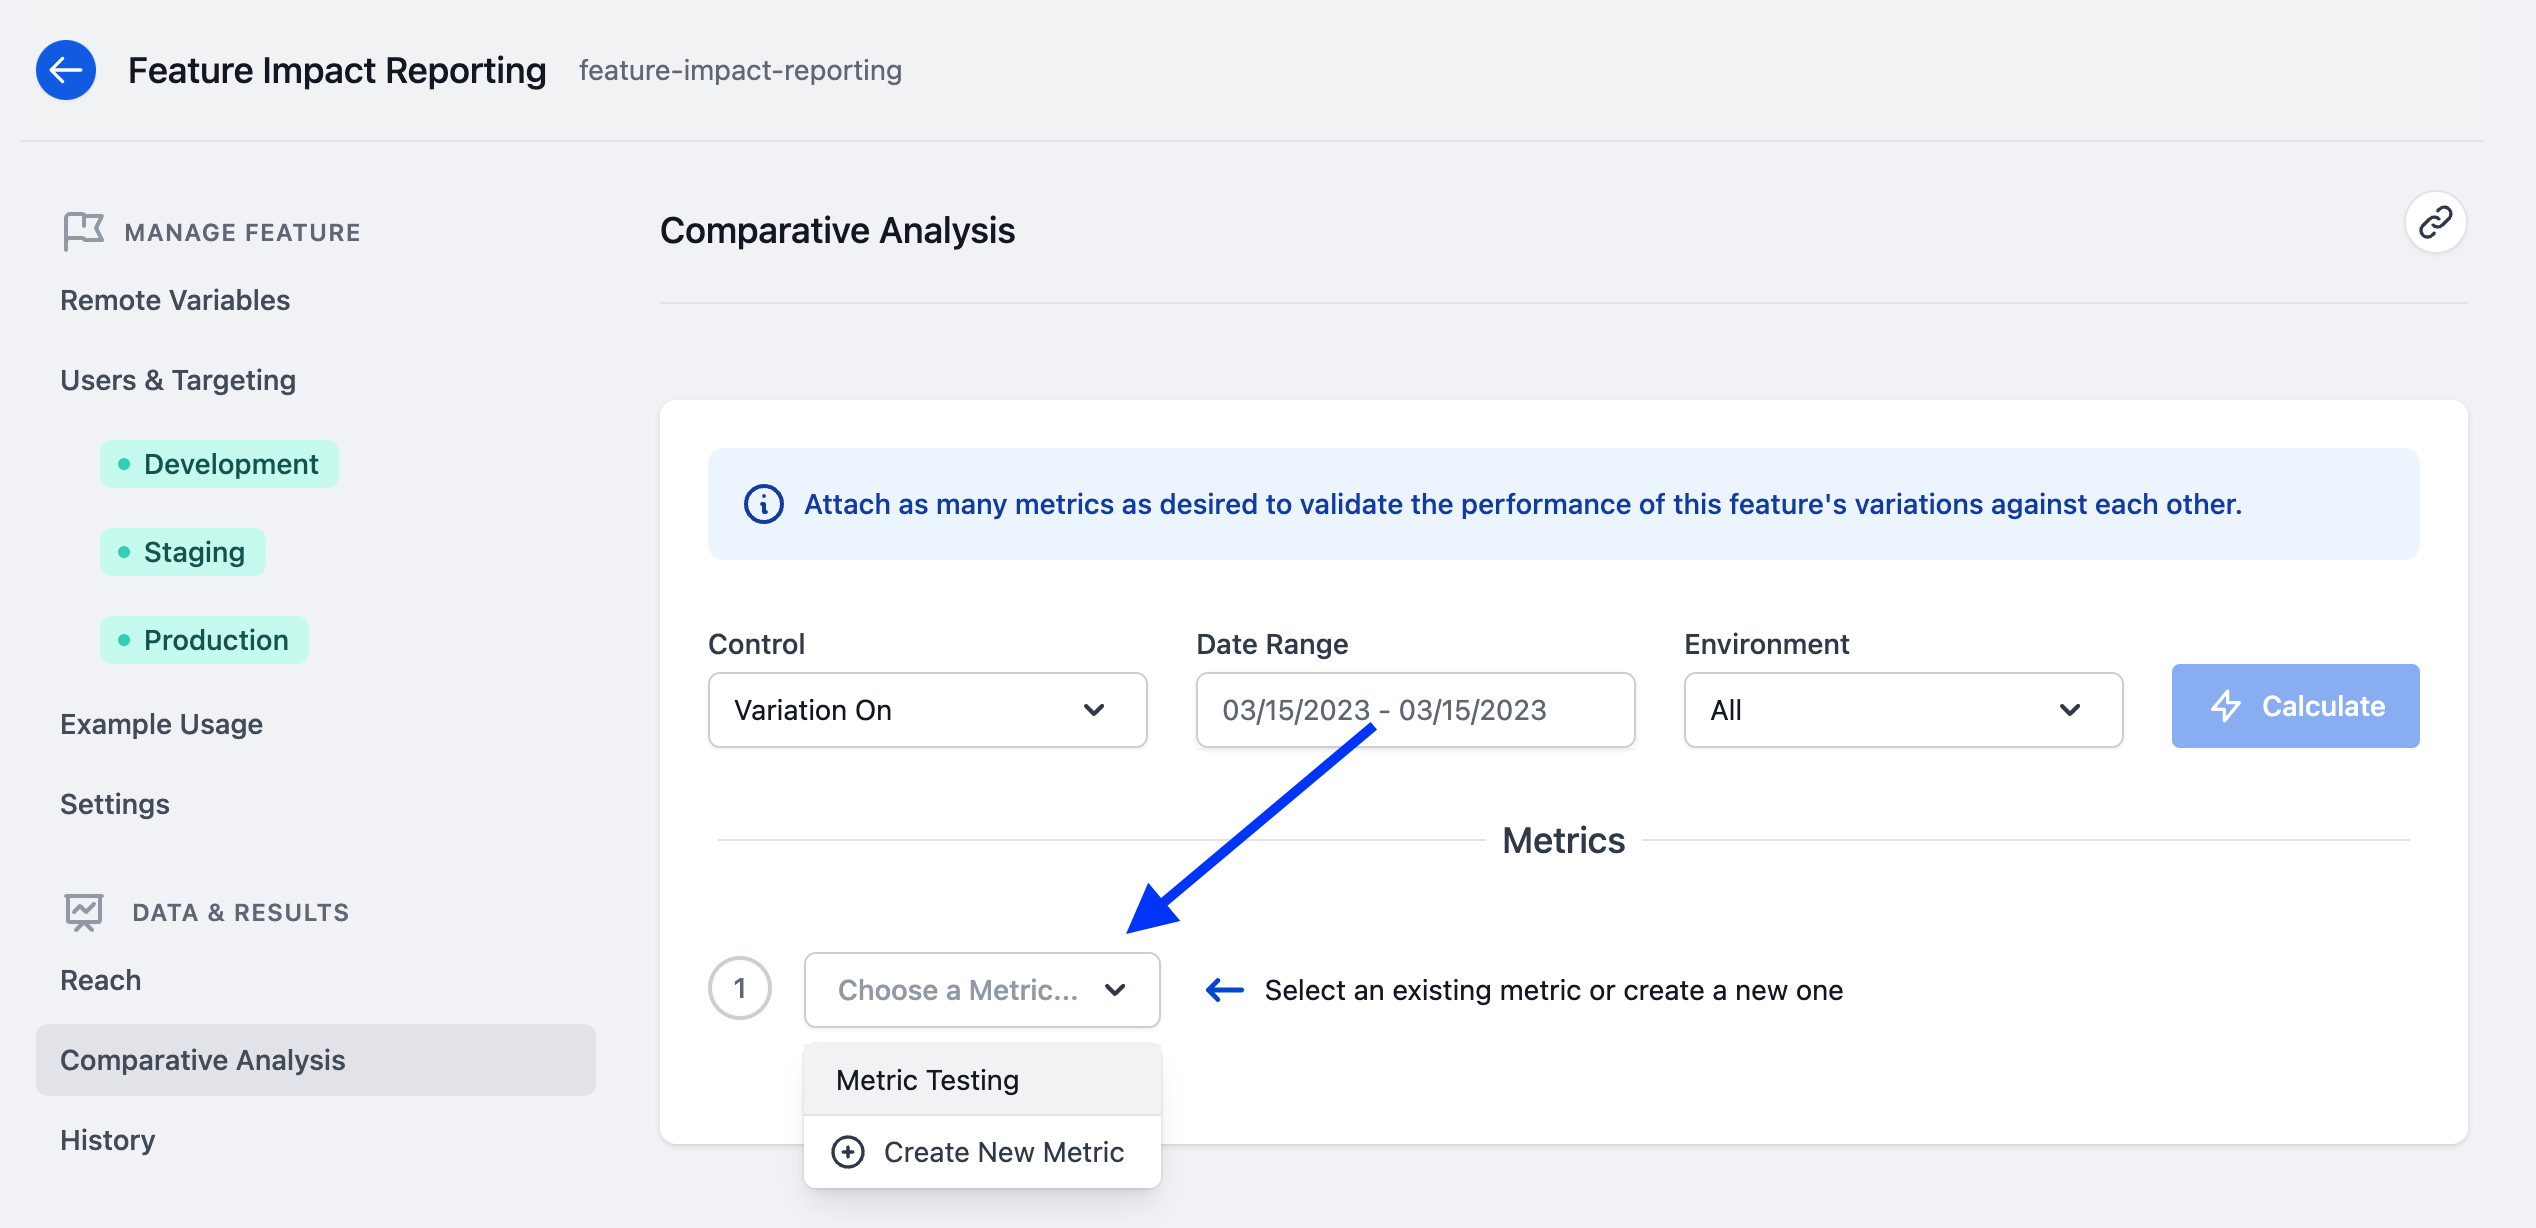This screenshot has height=1228, width=2536.
Task: Click the 'Attach as many metrics' banner text
Action: [1523, 504]
